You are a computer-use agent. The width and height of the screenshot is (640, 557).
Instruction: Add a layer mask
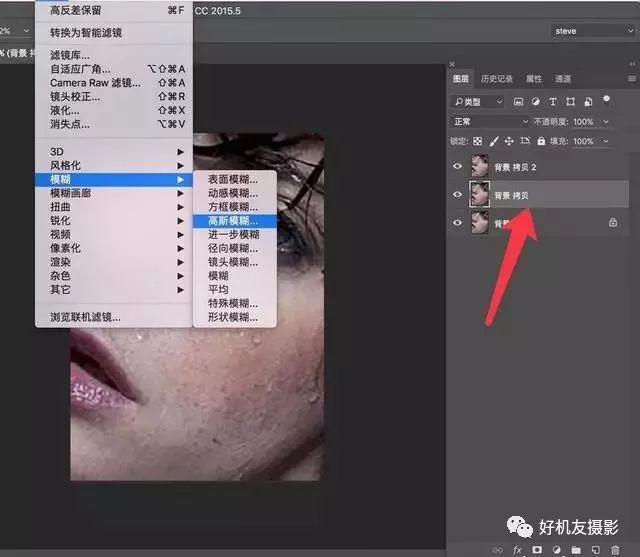pos(537,550)
